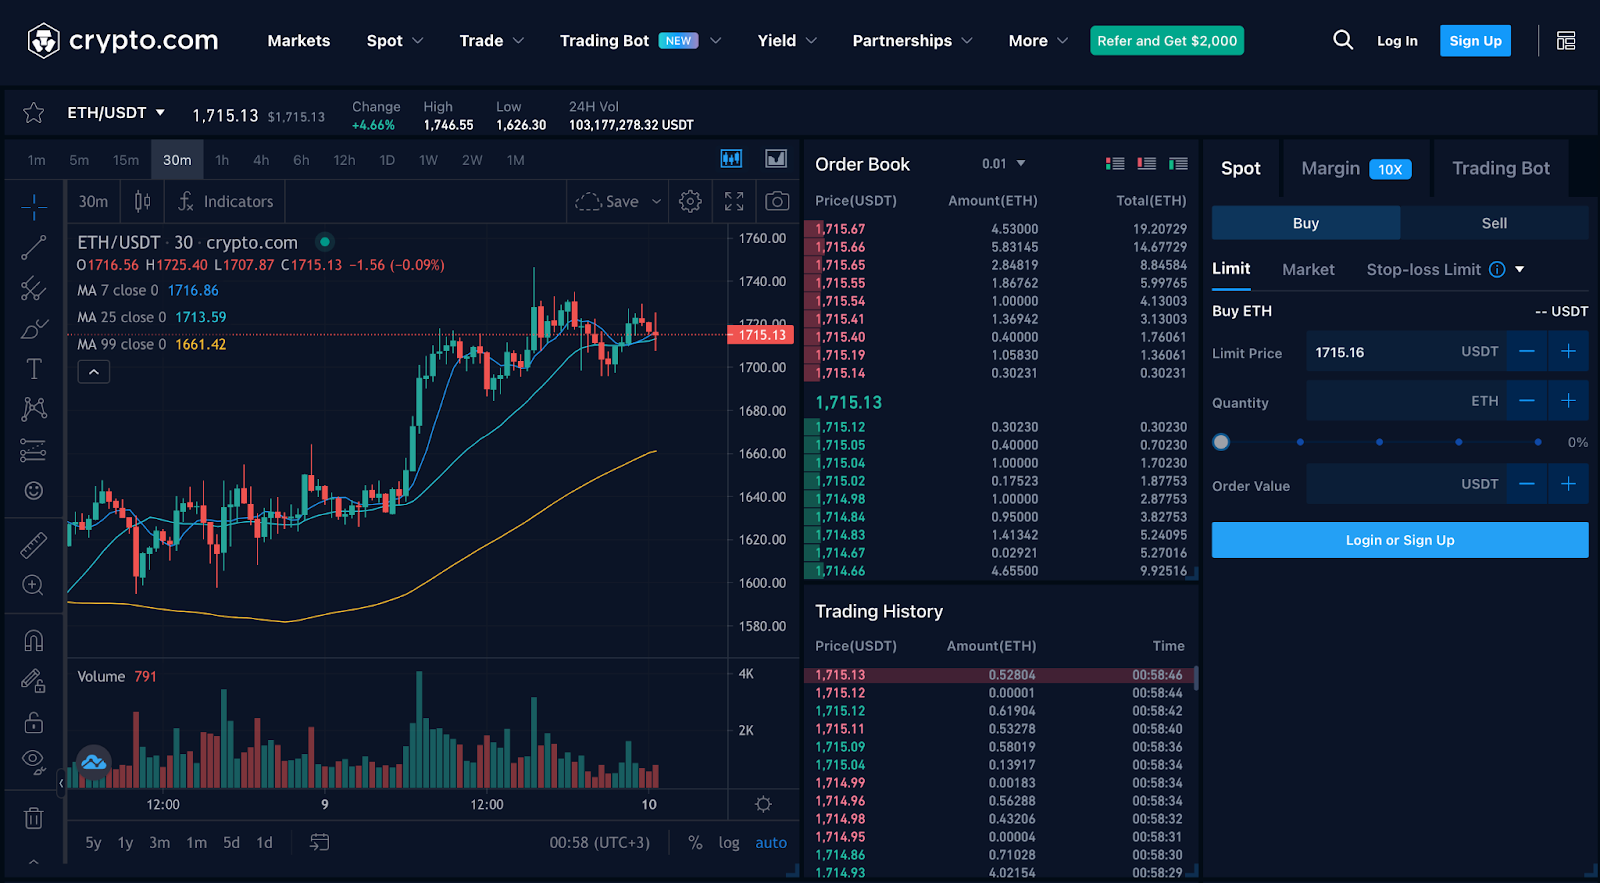Open the 0.01 order book precision dropdown
Image resolution: width=1600 pixels, height=883 pixels.
[x=1004, y=164]
